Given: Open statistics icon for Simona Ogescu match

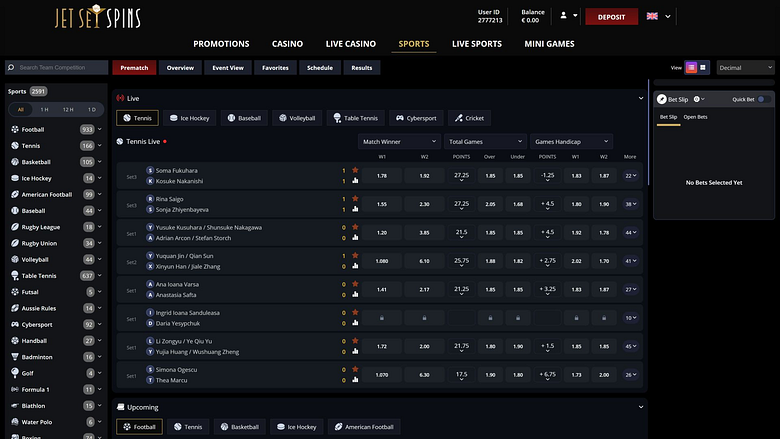Looking at the screenshot, I should tap(355, 380).
